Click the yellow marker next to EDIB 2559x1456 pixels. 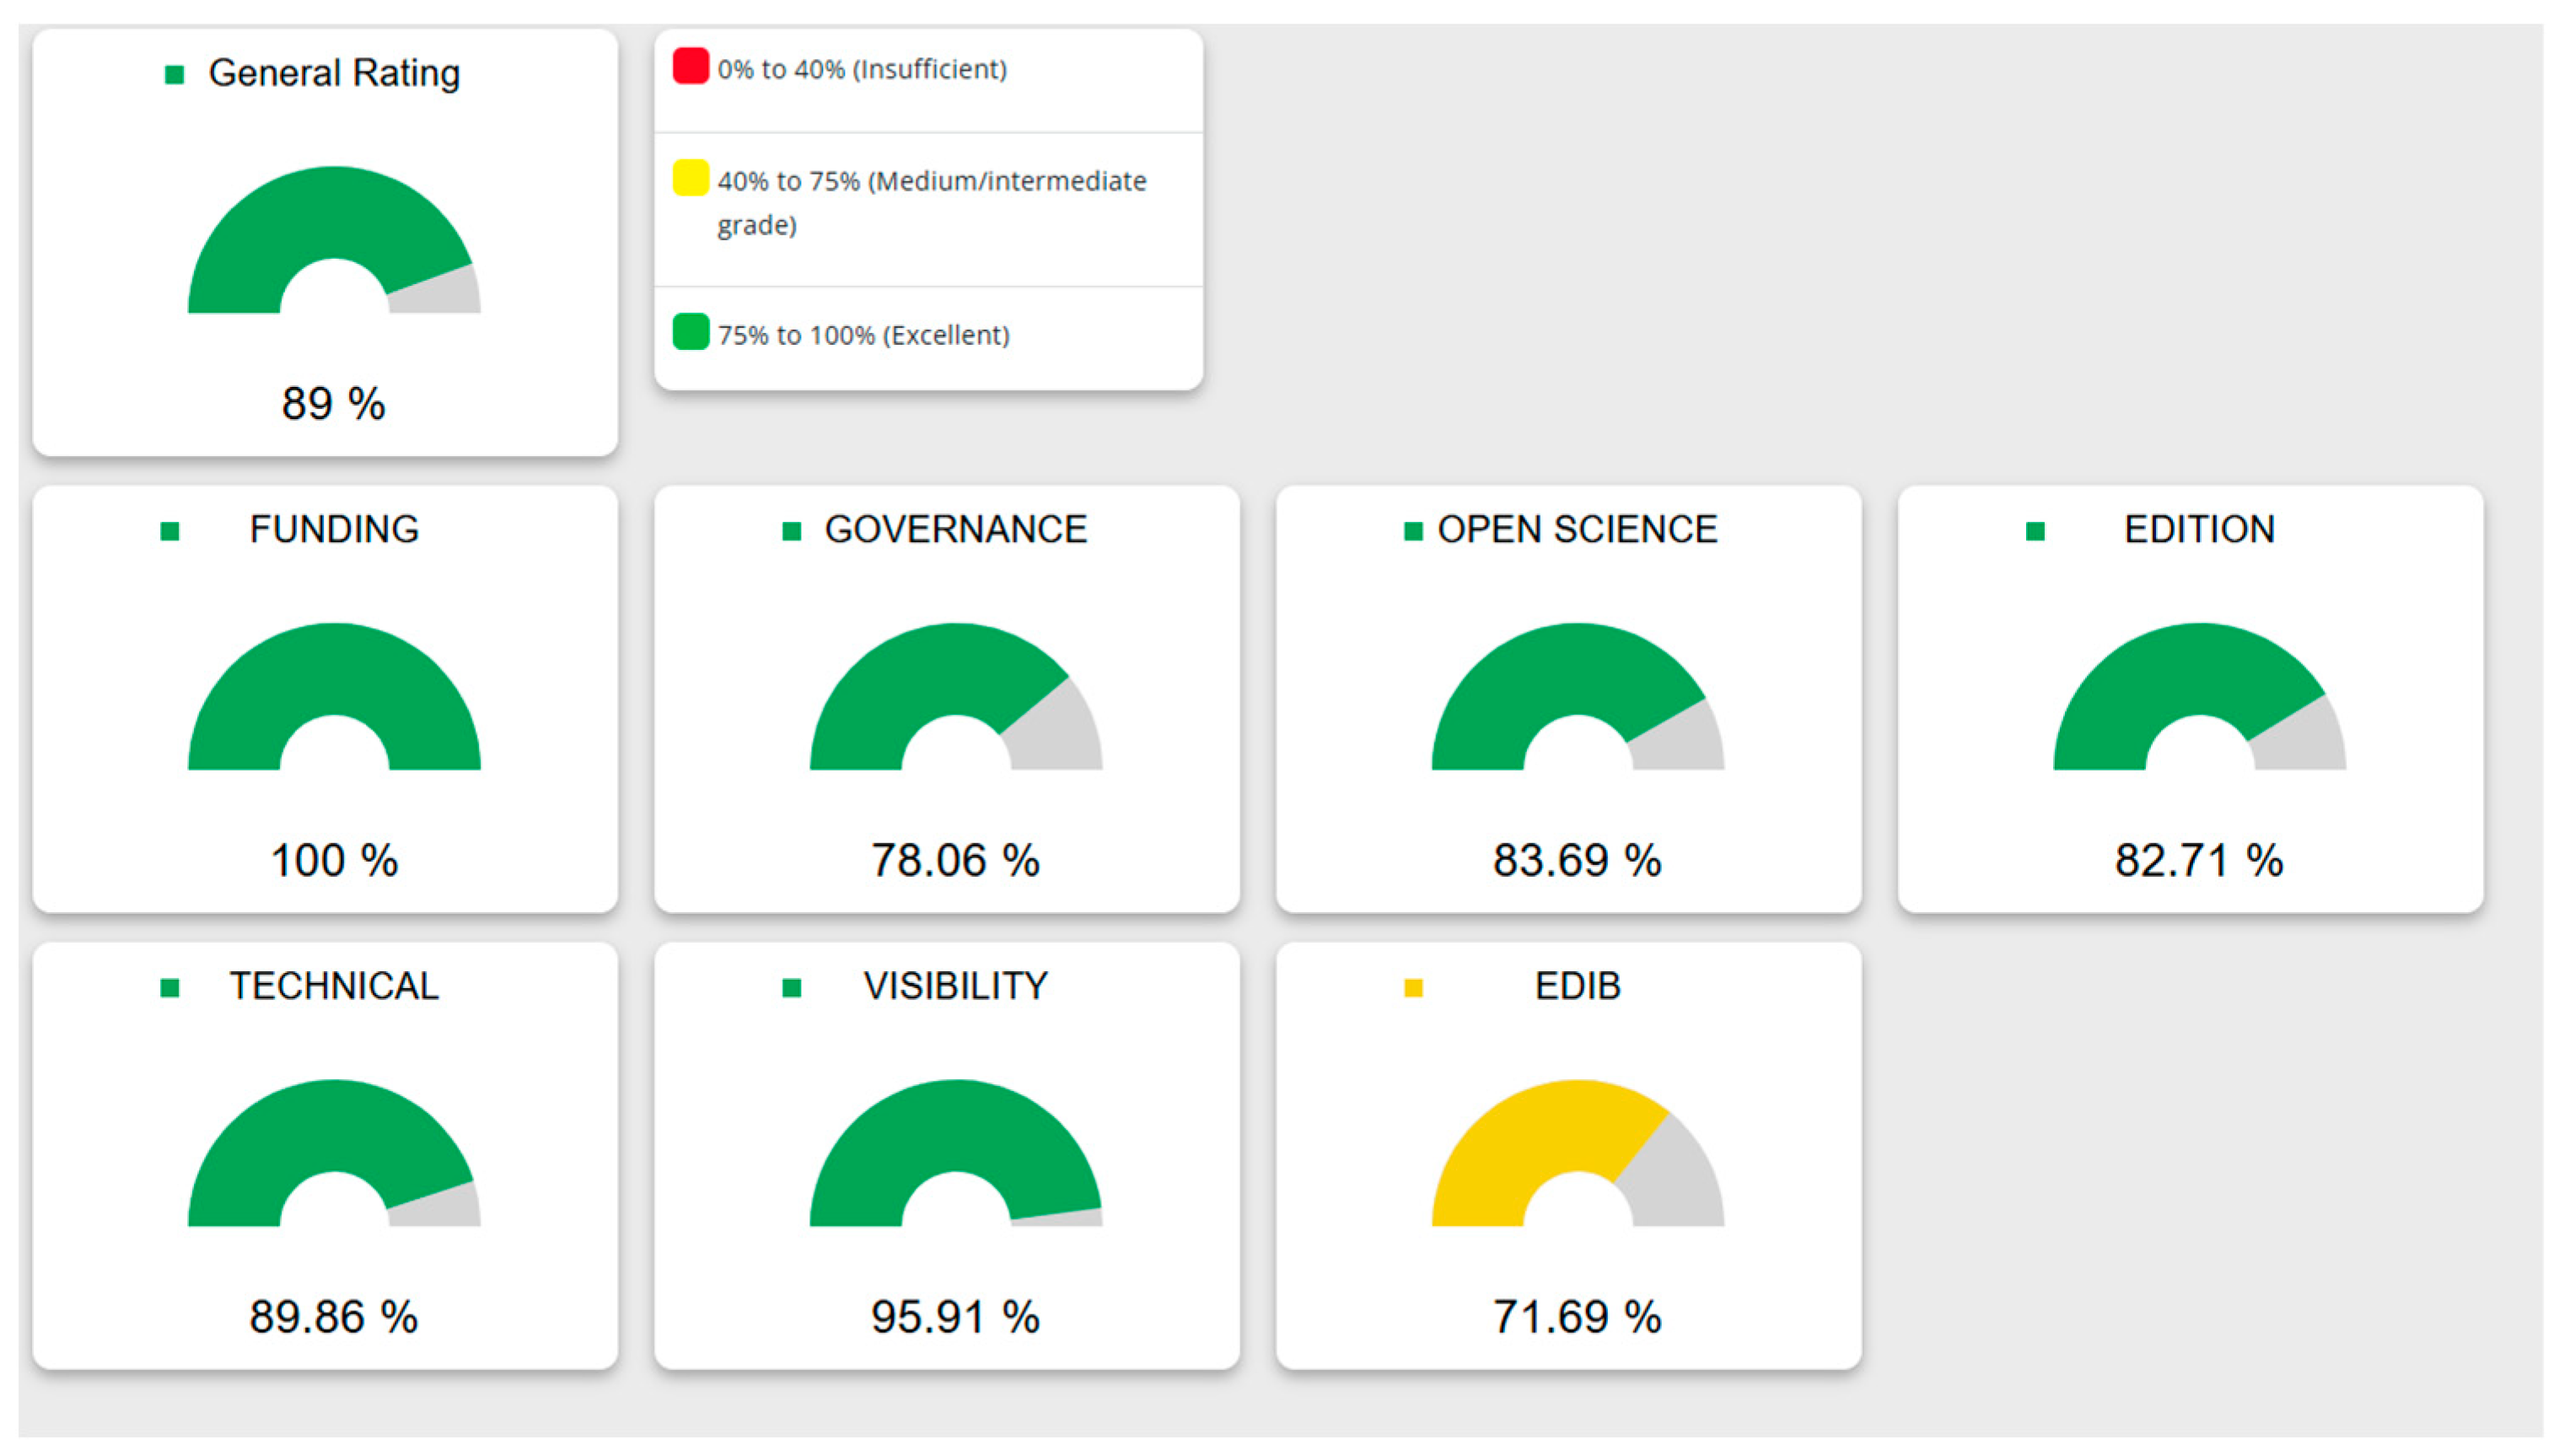(1413, 988)
